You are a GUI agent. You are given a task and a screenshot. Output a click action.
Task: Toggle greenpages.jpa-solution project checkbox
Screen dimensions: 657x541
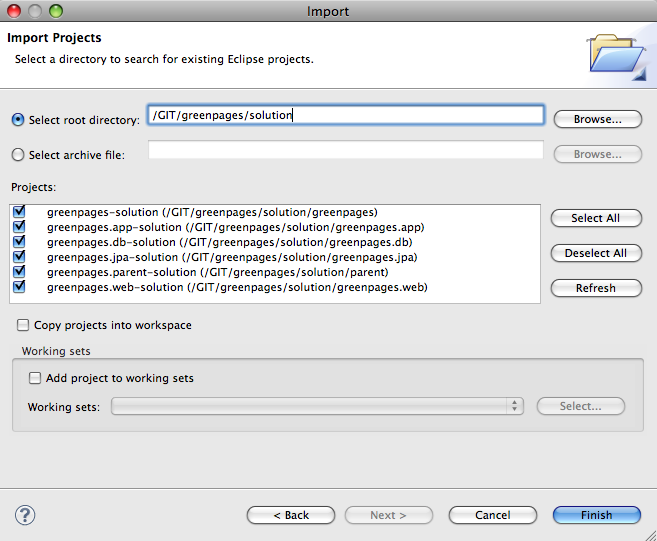click(x=19, y=256)
